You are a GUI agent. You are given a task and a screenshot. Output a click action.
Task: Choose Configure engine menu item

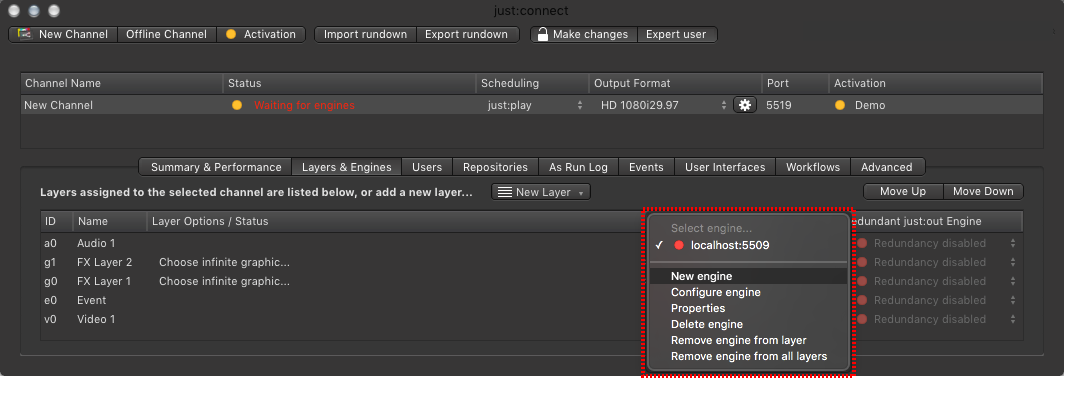(749, 292)
